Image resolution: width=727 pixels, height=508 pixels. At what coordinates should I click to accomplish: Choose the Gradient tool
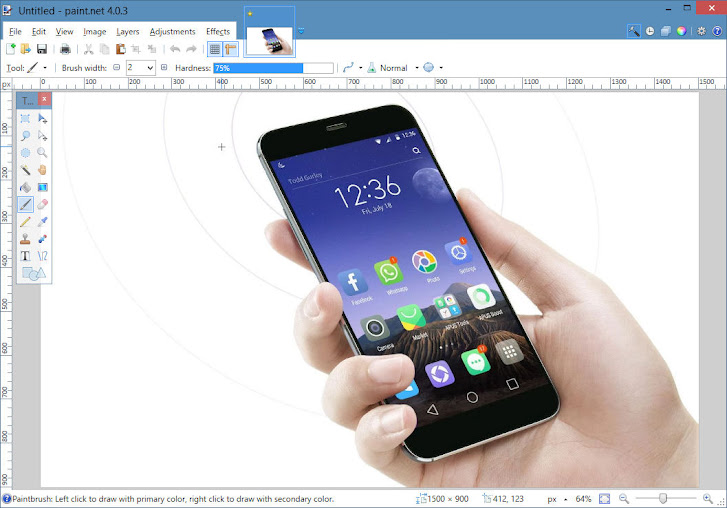(42, 187)
